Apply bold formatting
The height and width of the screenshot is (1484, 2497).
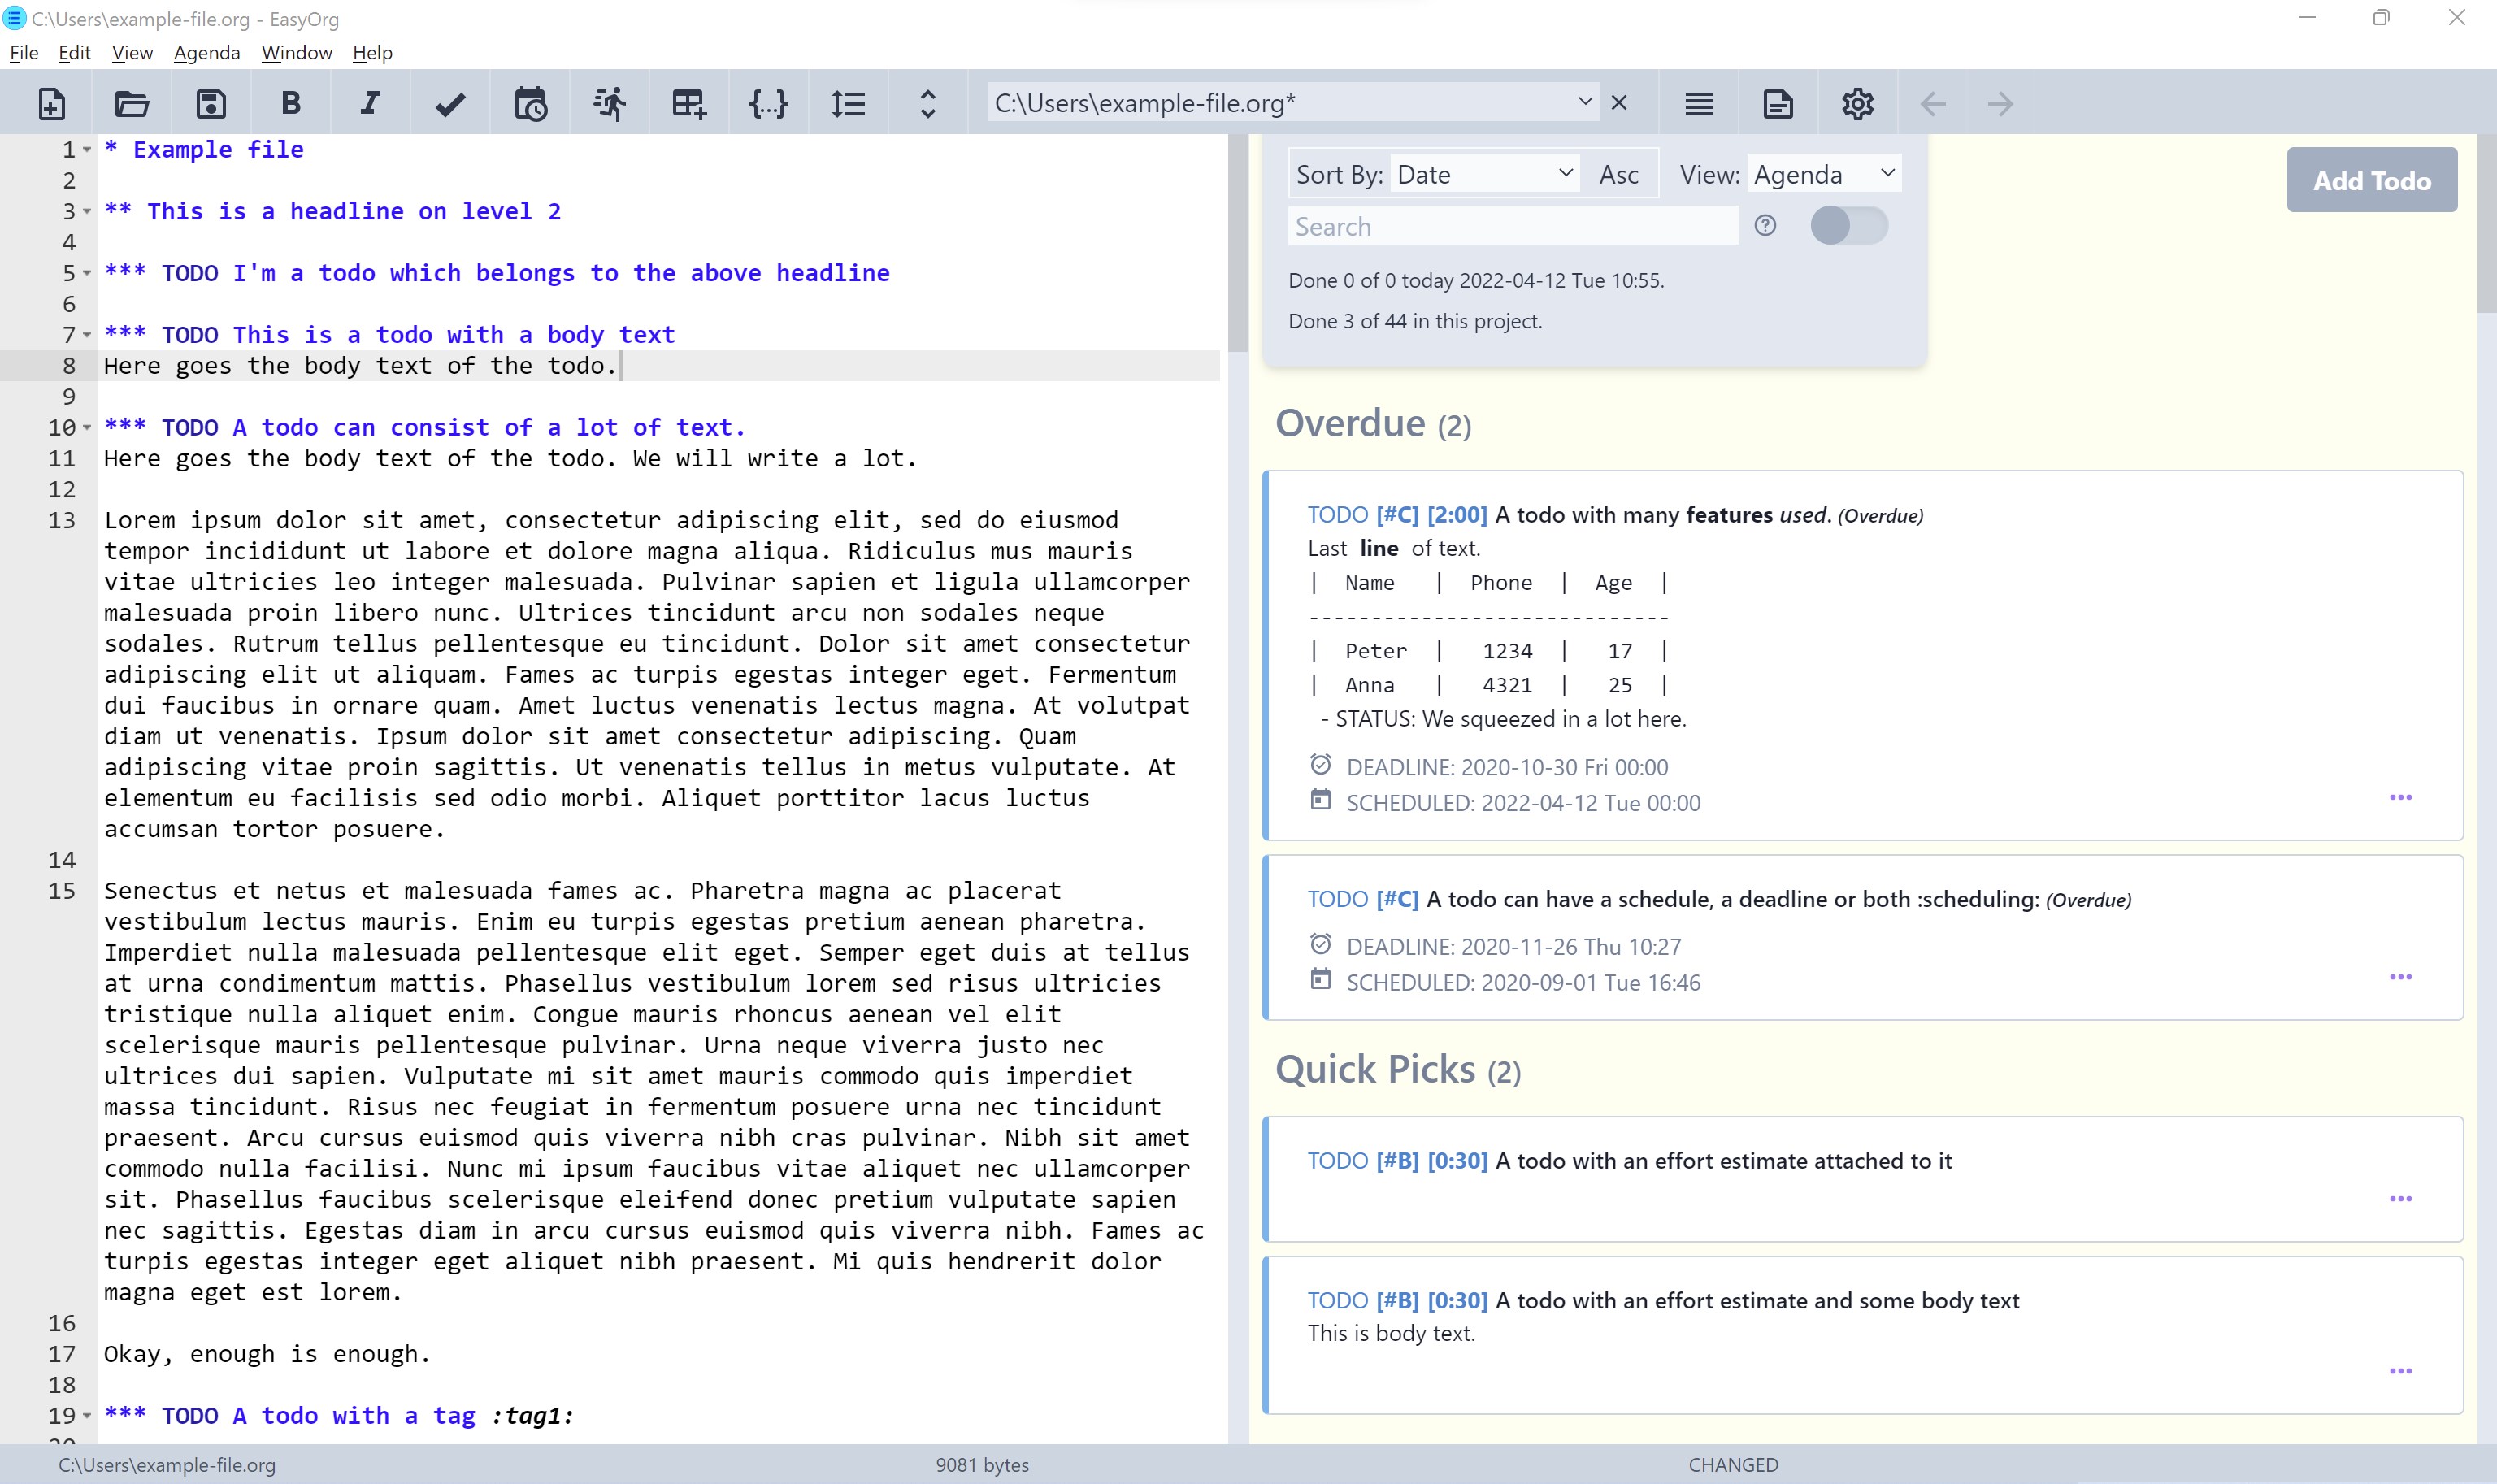click(290, 103)
